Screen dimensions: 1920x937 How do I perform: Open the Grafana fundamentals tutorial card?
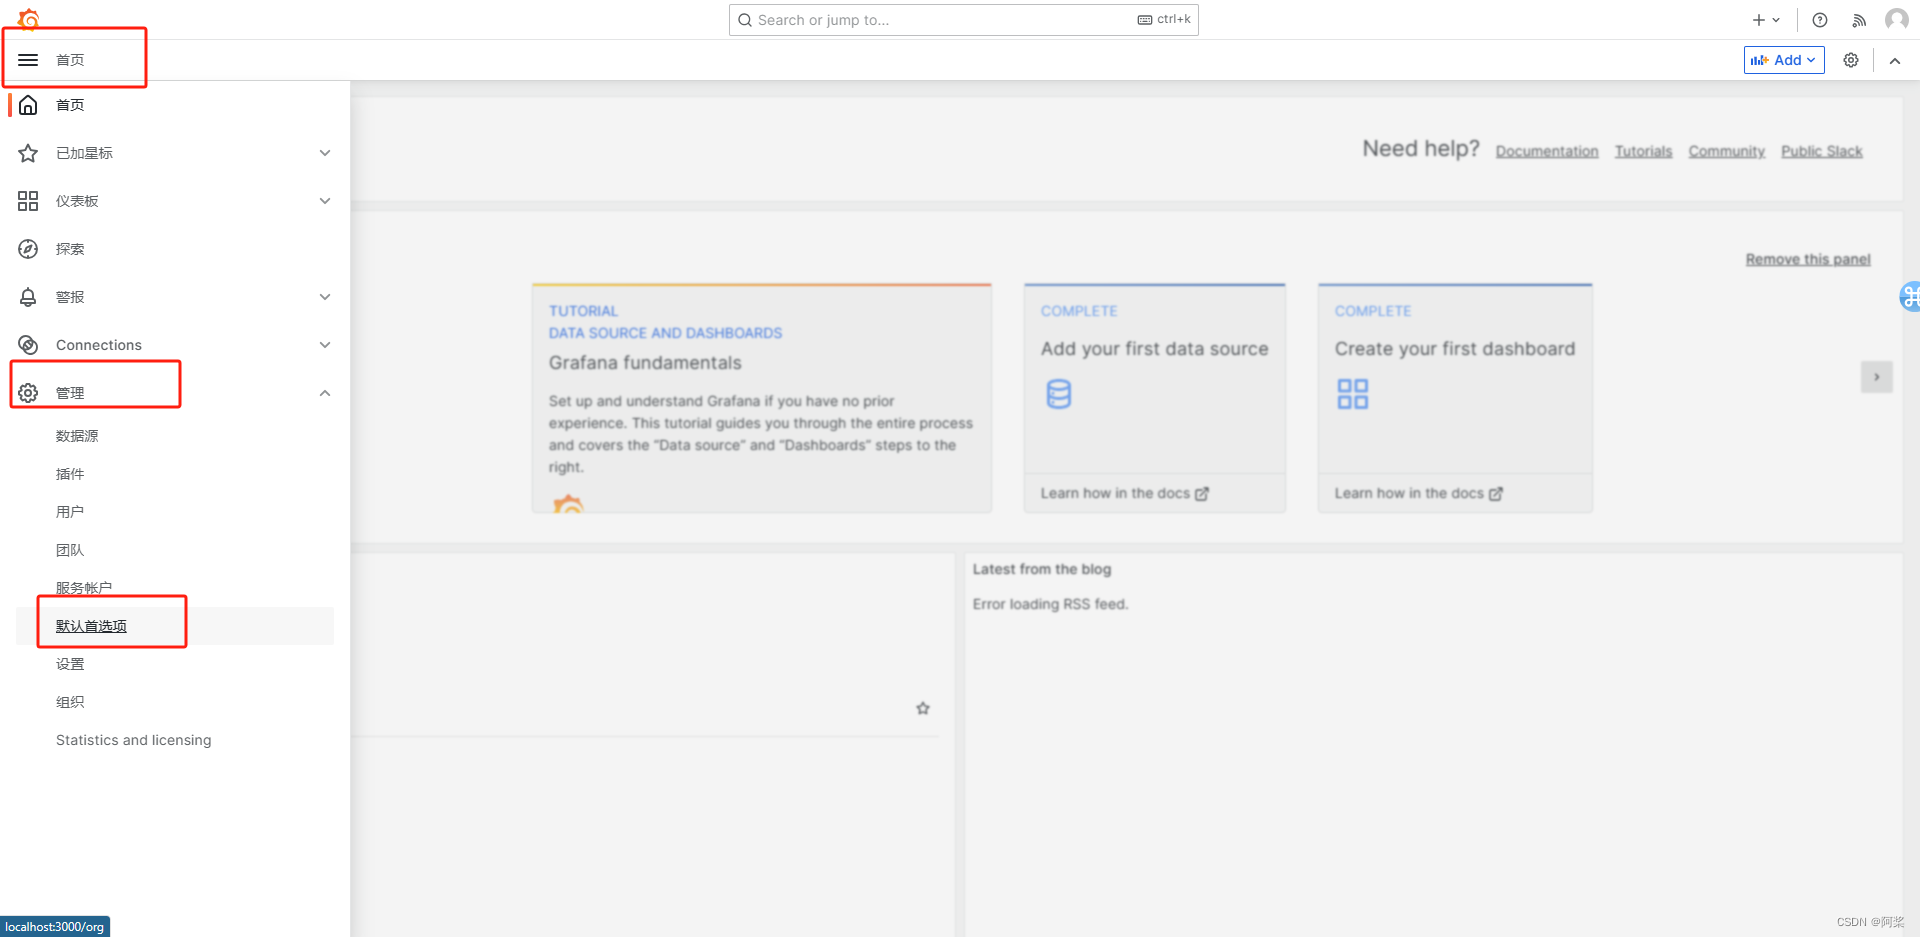(762, 398)
